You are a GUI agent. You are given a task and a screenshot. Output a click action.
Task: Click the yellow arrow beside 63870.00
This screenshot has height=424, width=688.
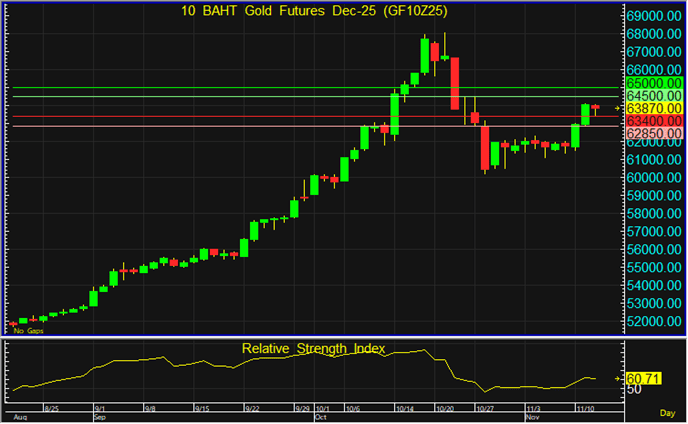pyautogui.click(x=617, y=107)
